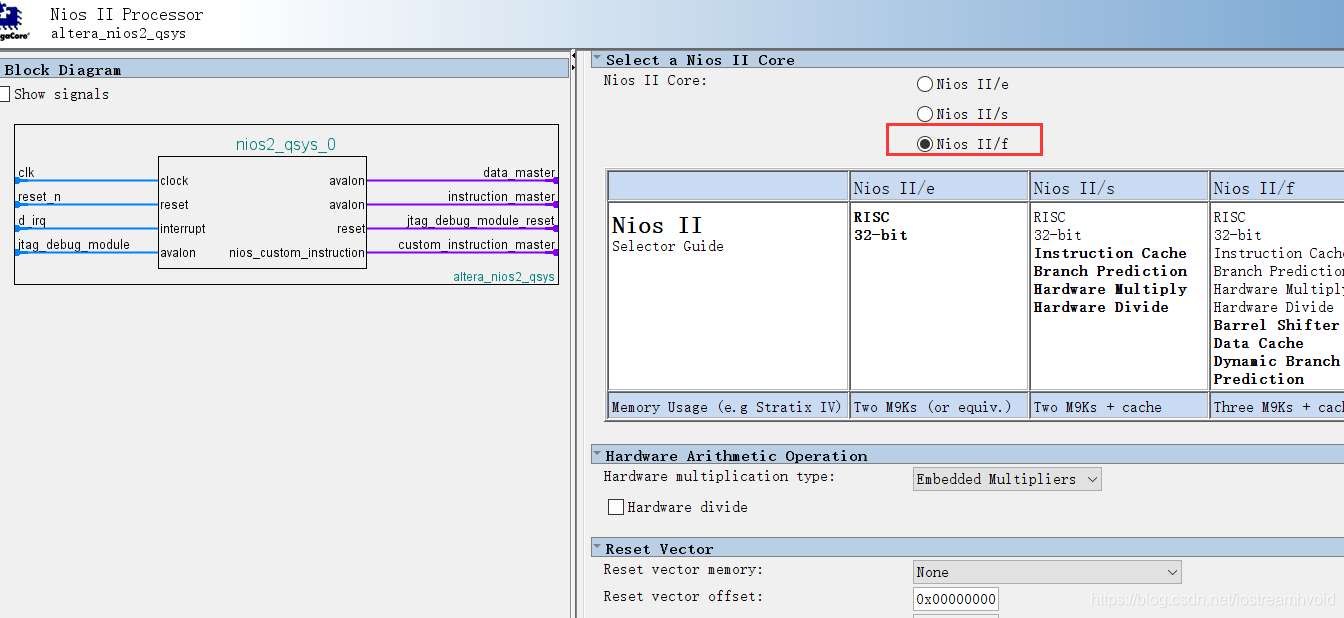This screenshot has width=1344, height=618.
Task: Click the altera_nios2_qsys label in the block diagram
Action: coord(503,277)
